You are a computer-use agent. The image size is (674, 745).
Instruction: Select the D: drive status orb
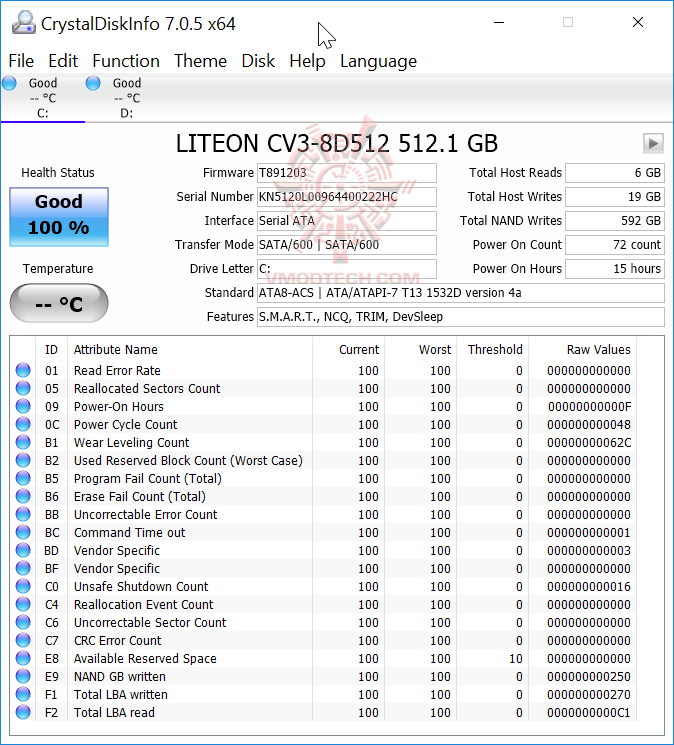tap(93, 83)
